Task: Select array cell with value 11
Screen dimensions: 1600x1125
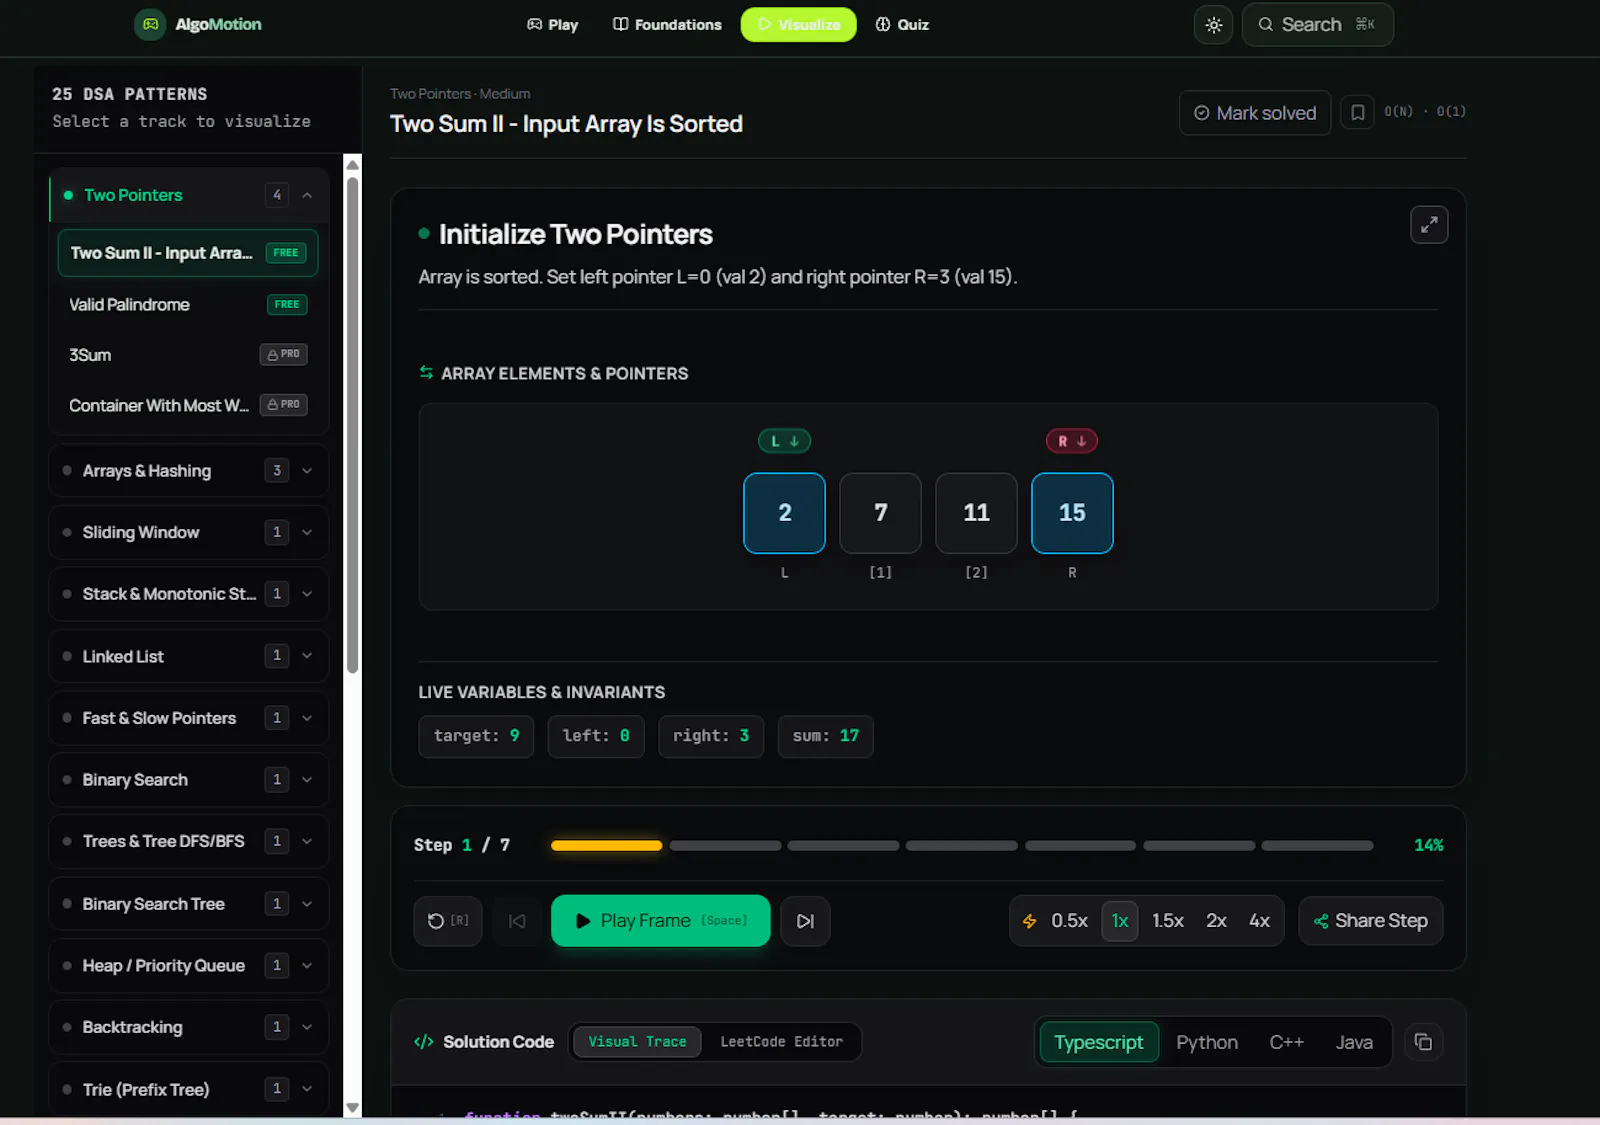Action: pyautogui.click(x=976, y=513)
